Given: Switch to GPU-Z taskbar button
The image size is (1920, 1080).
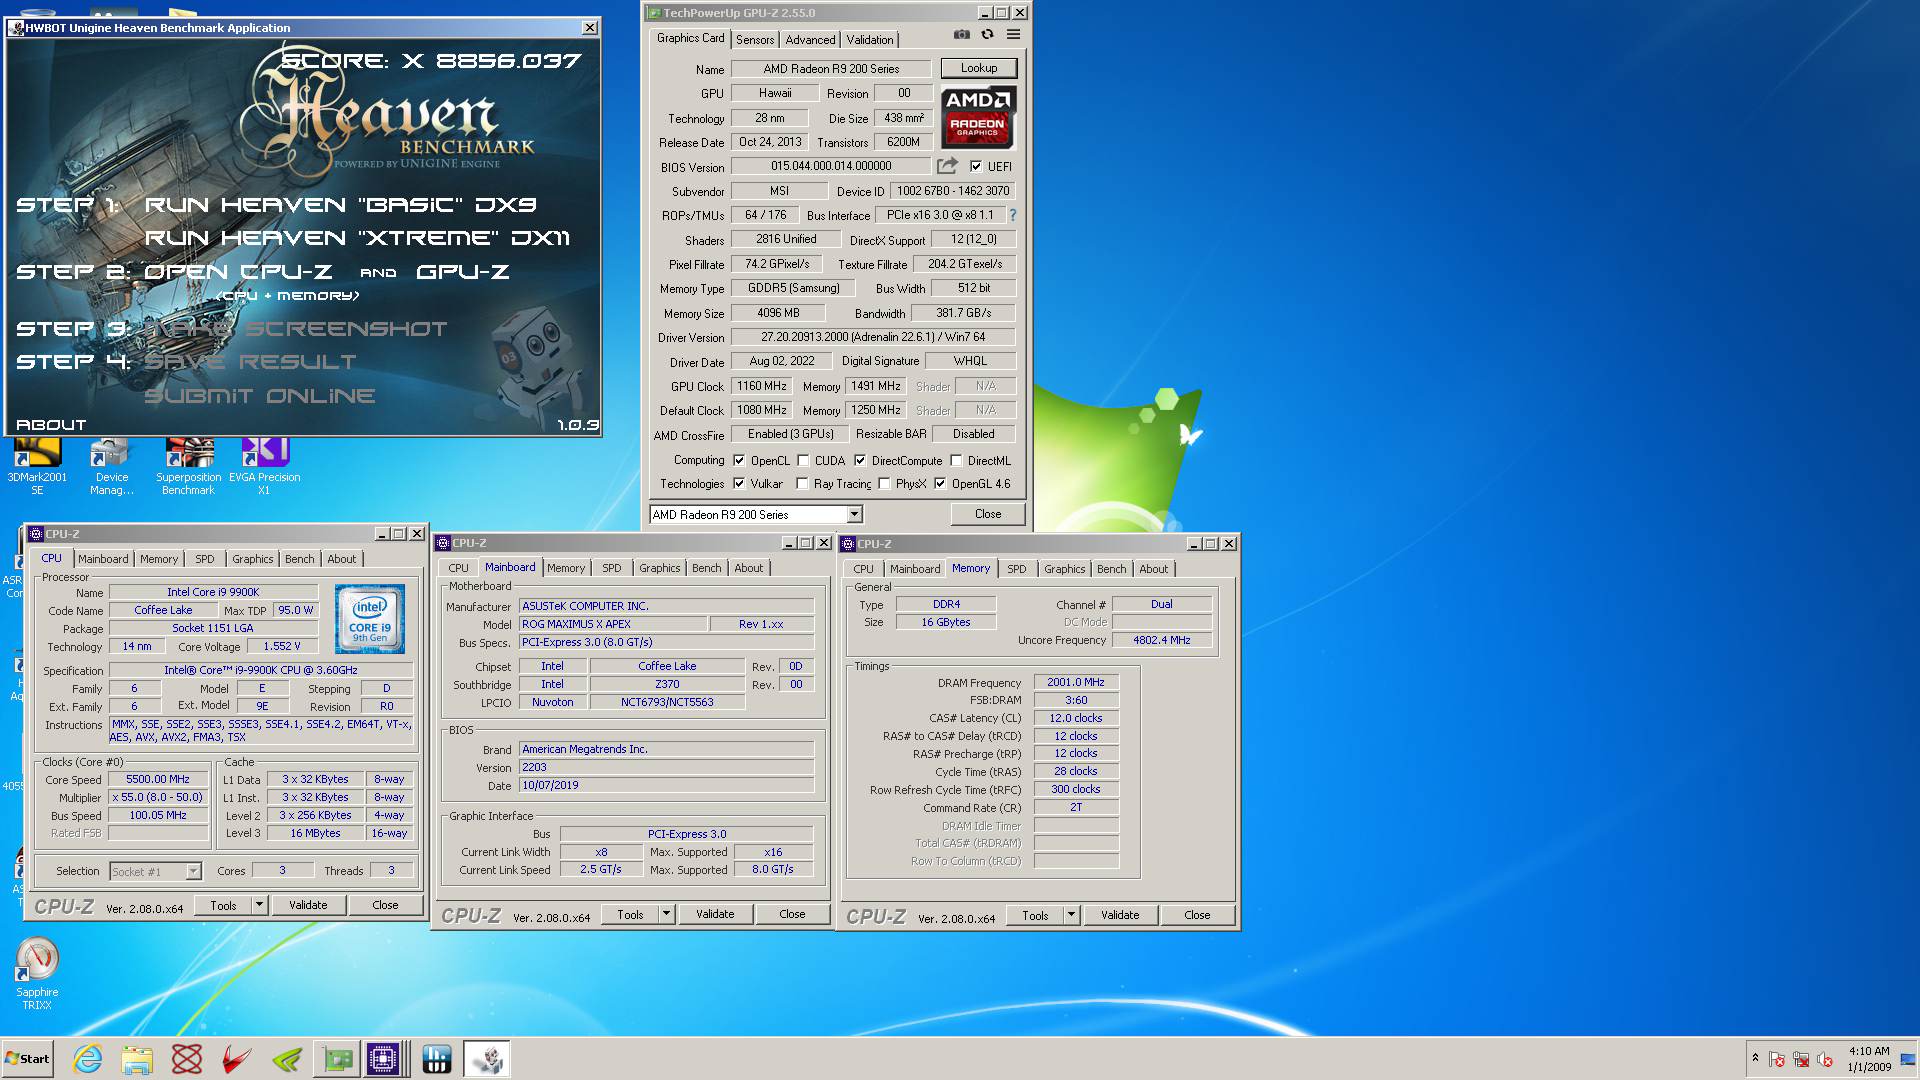Looking at the screenshot, I should click(337, 1059).
